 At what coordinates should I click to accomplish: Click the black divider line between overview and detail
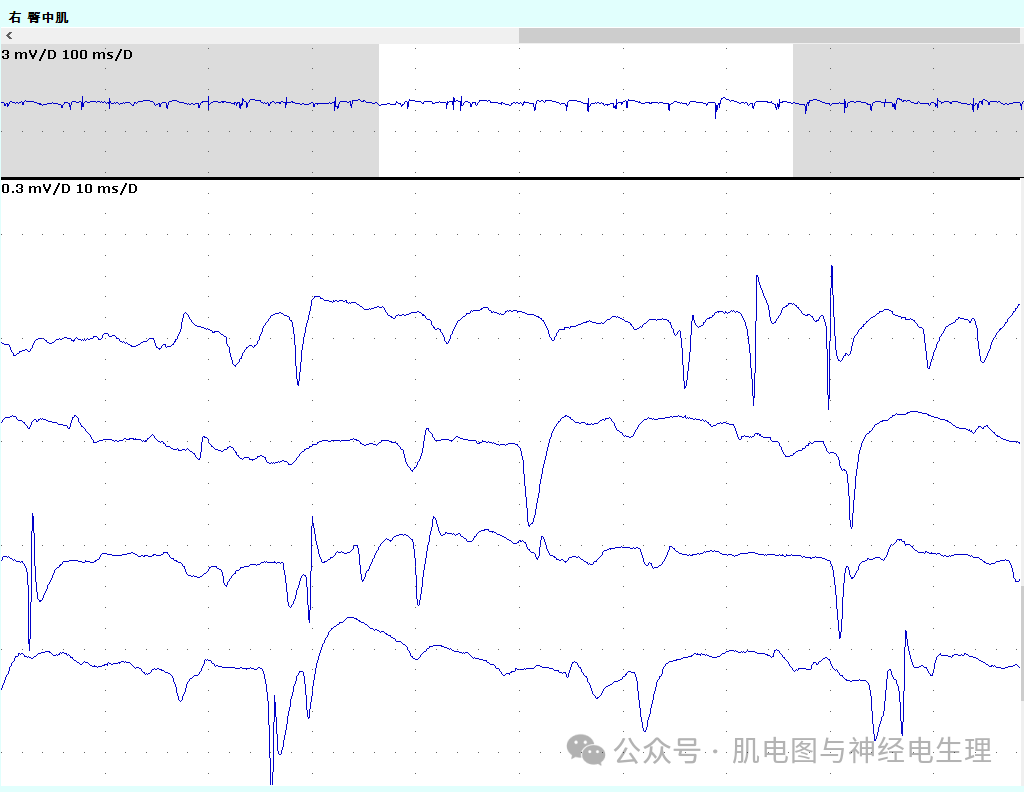point(512,178)
